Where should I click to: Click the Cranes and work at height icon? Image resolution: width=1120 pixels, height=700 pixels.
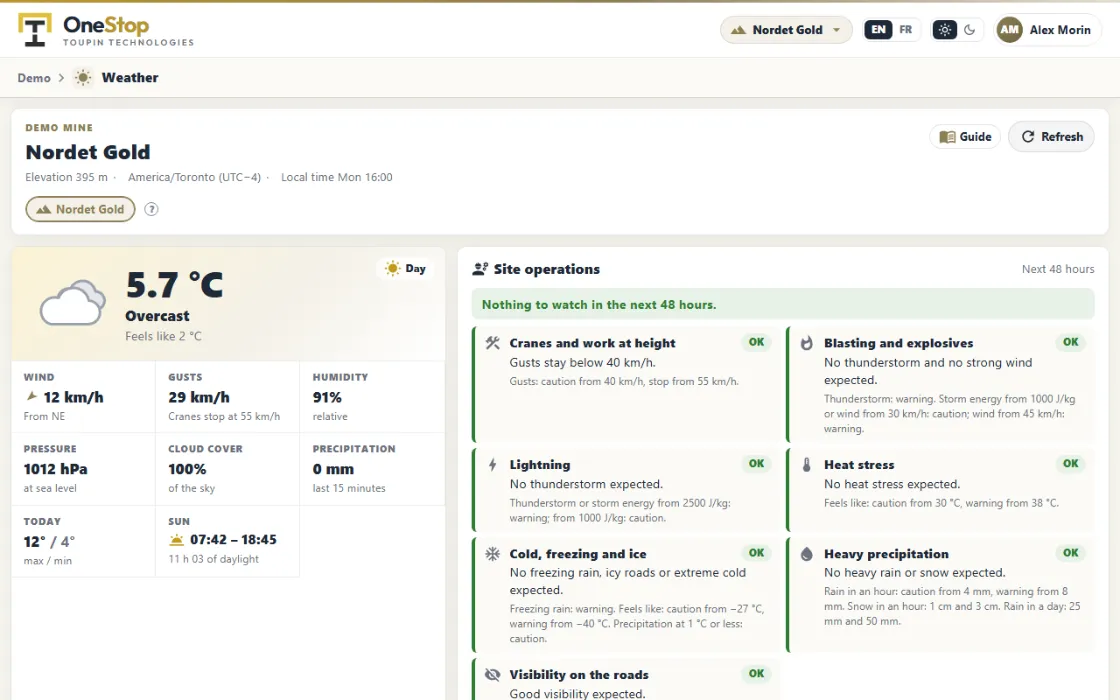[x=493, y=343]
